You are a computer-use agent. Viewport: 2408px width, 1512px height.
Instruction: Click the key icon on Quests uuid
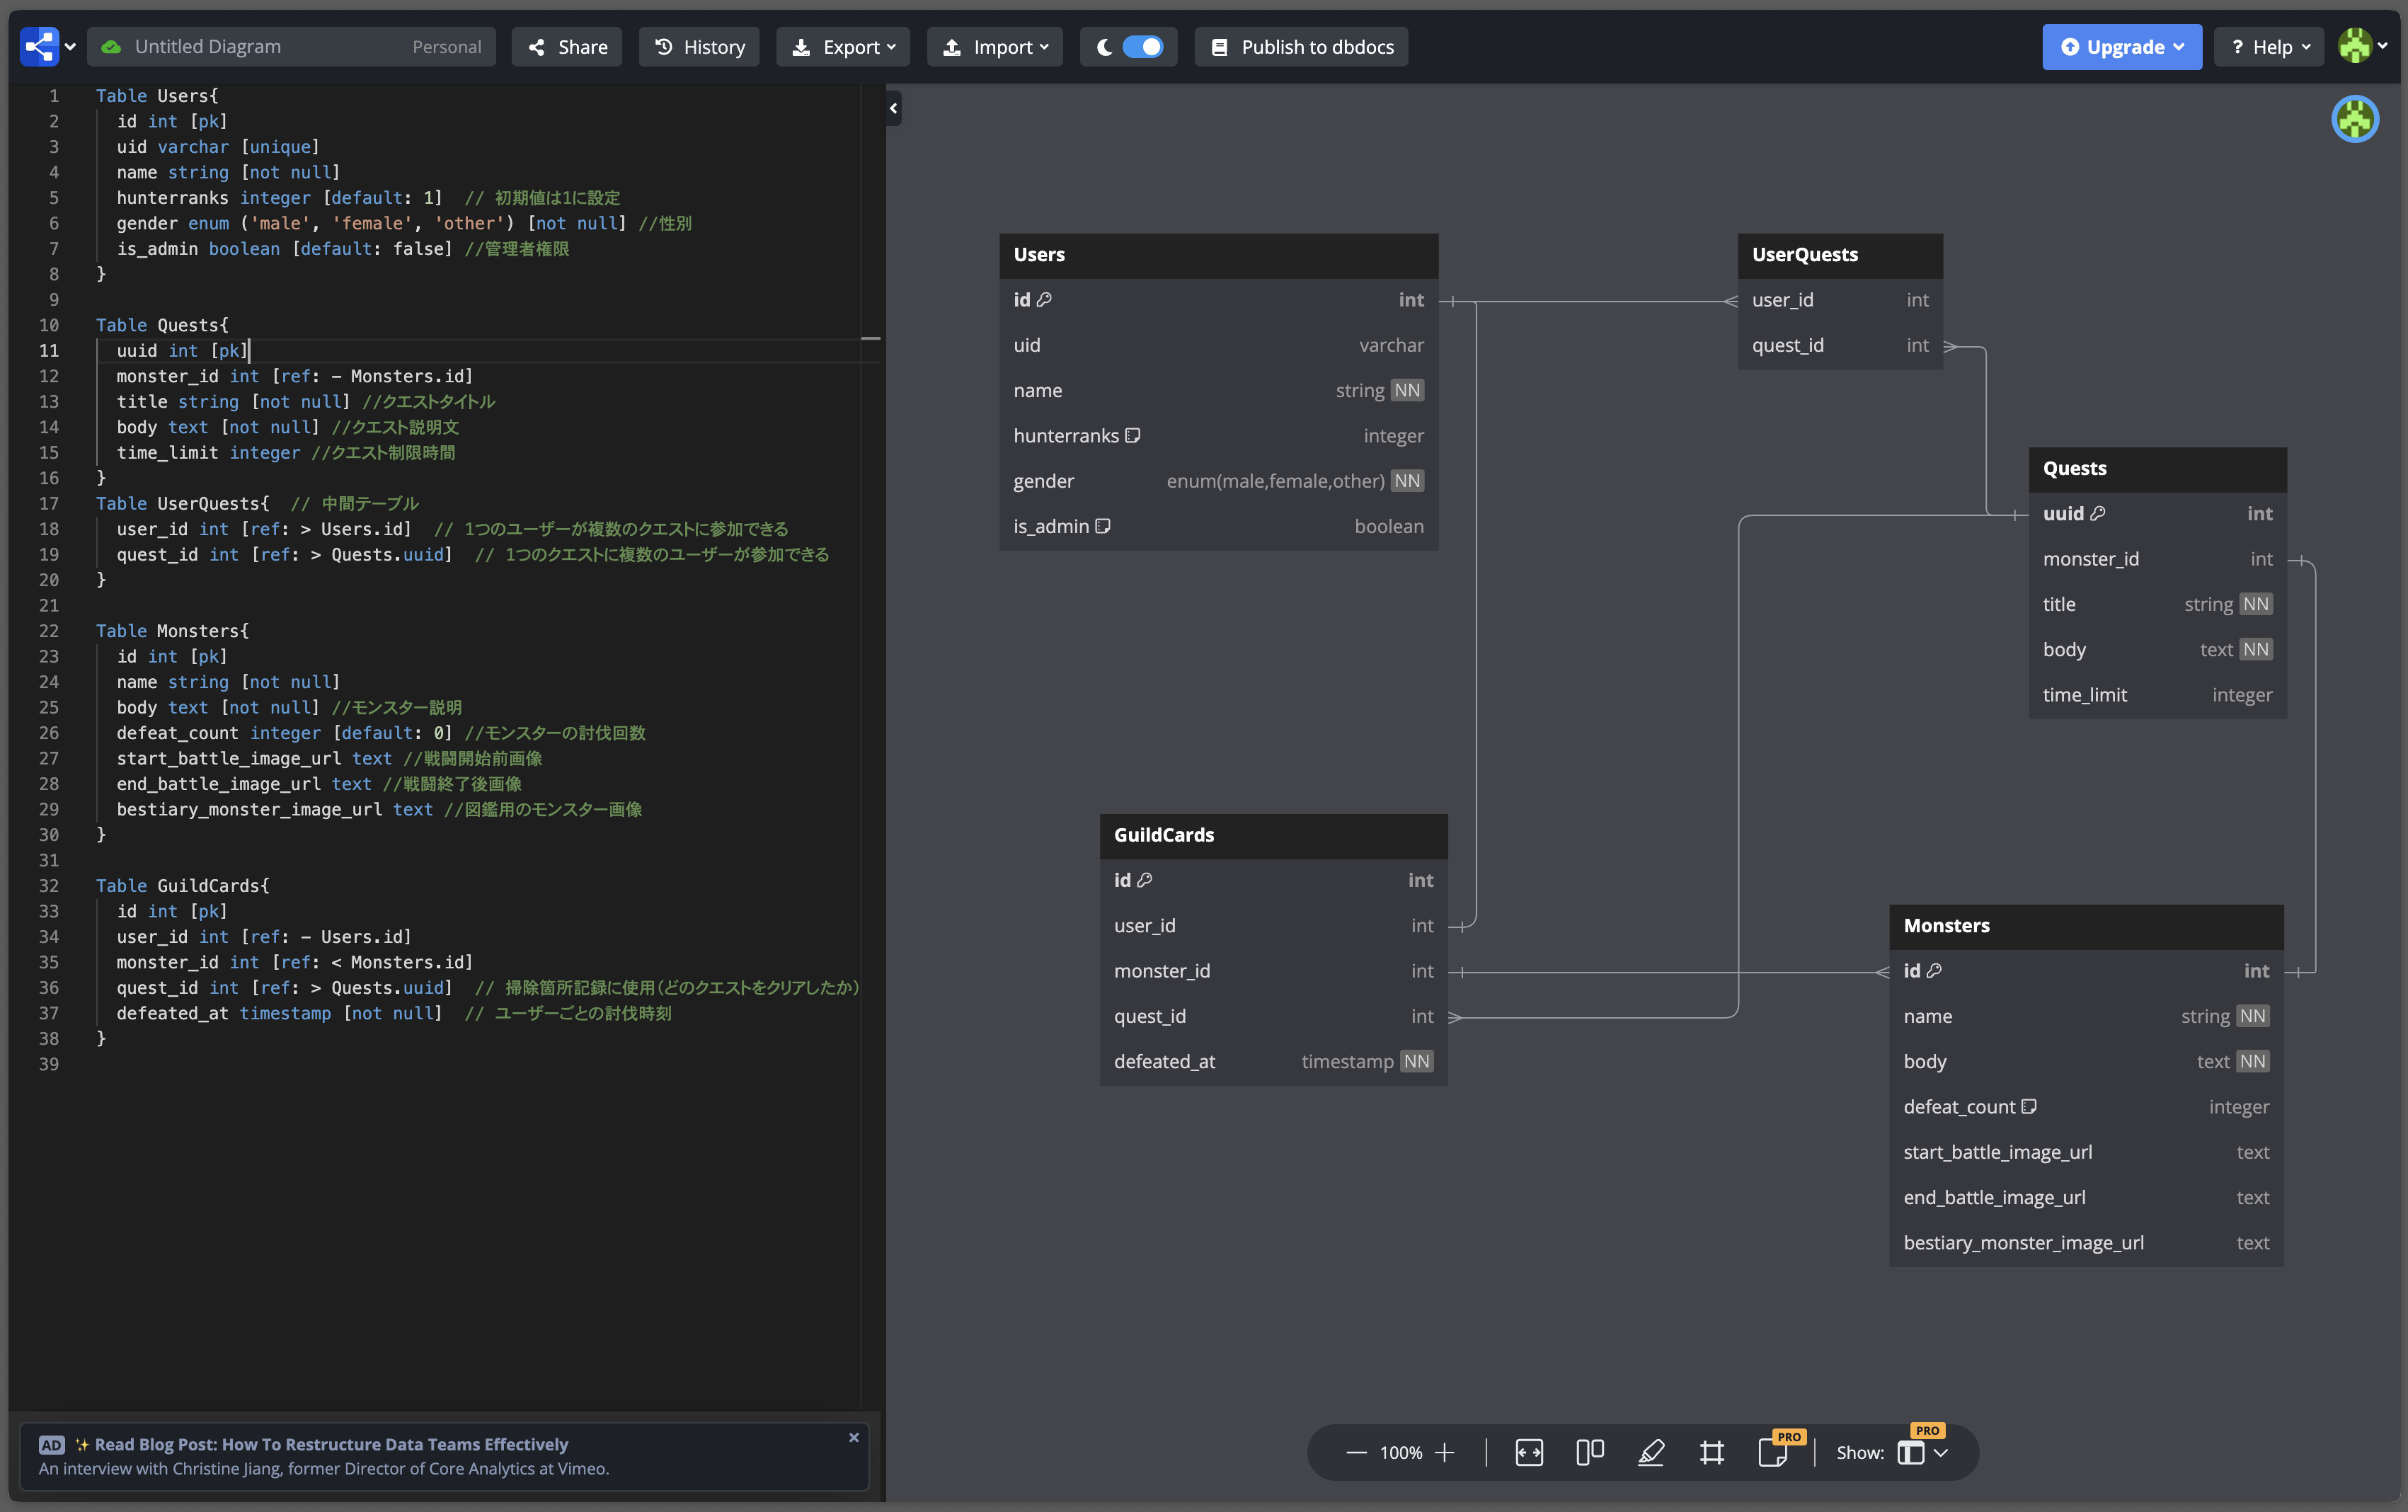click(x=2098, y=514)
